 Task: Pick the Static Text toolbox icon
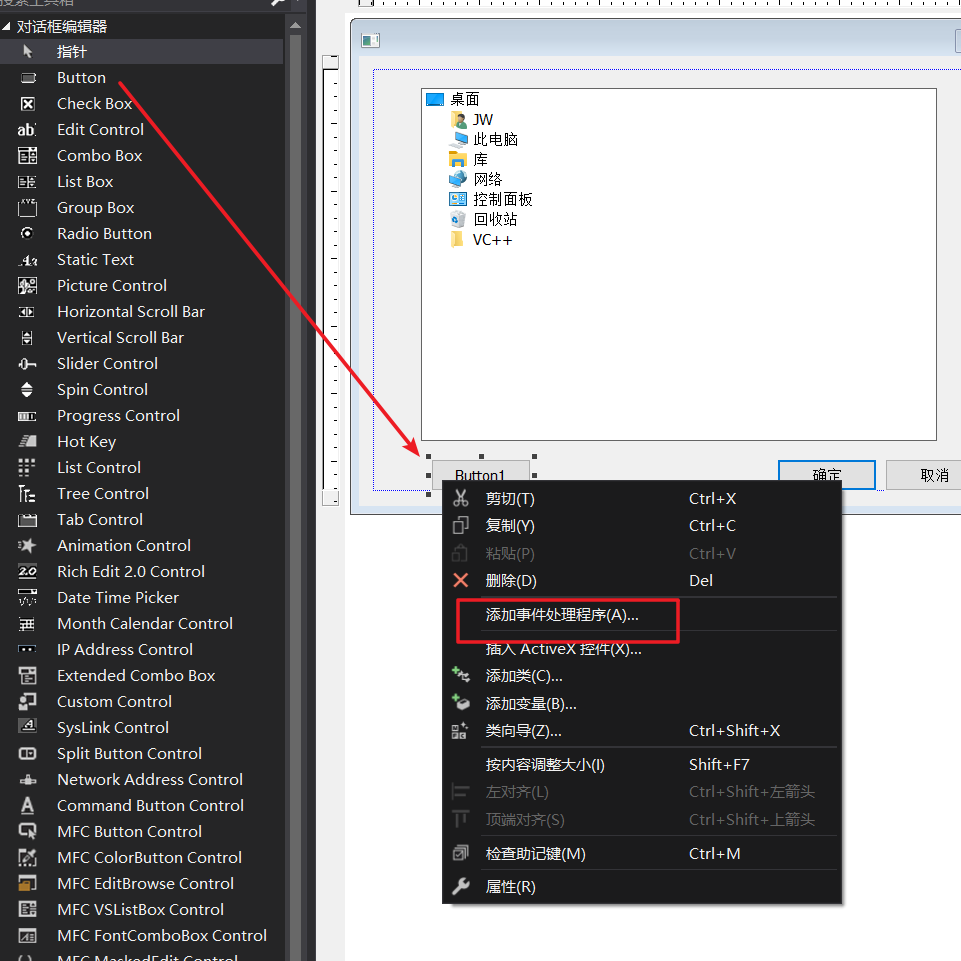tap(28, 260)
